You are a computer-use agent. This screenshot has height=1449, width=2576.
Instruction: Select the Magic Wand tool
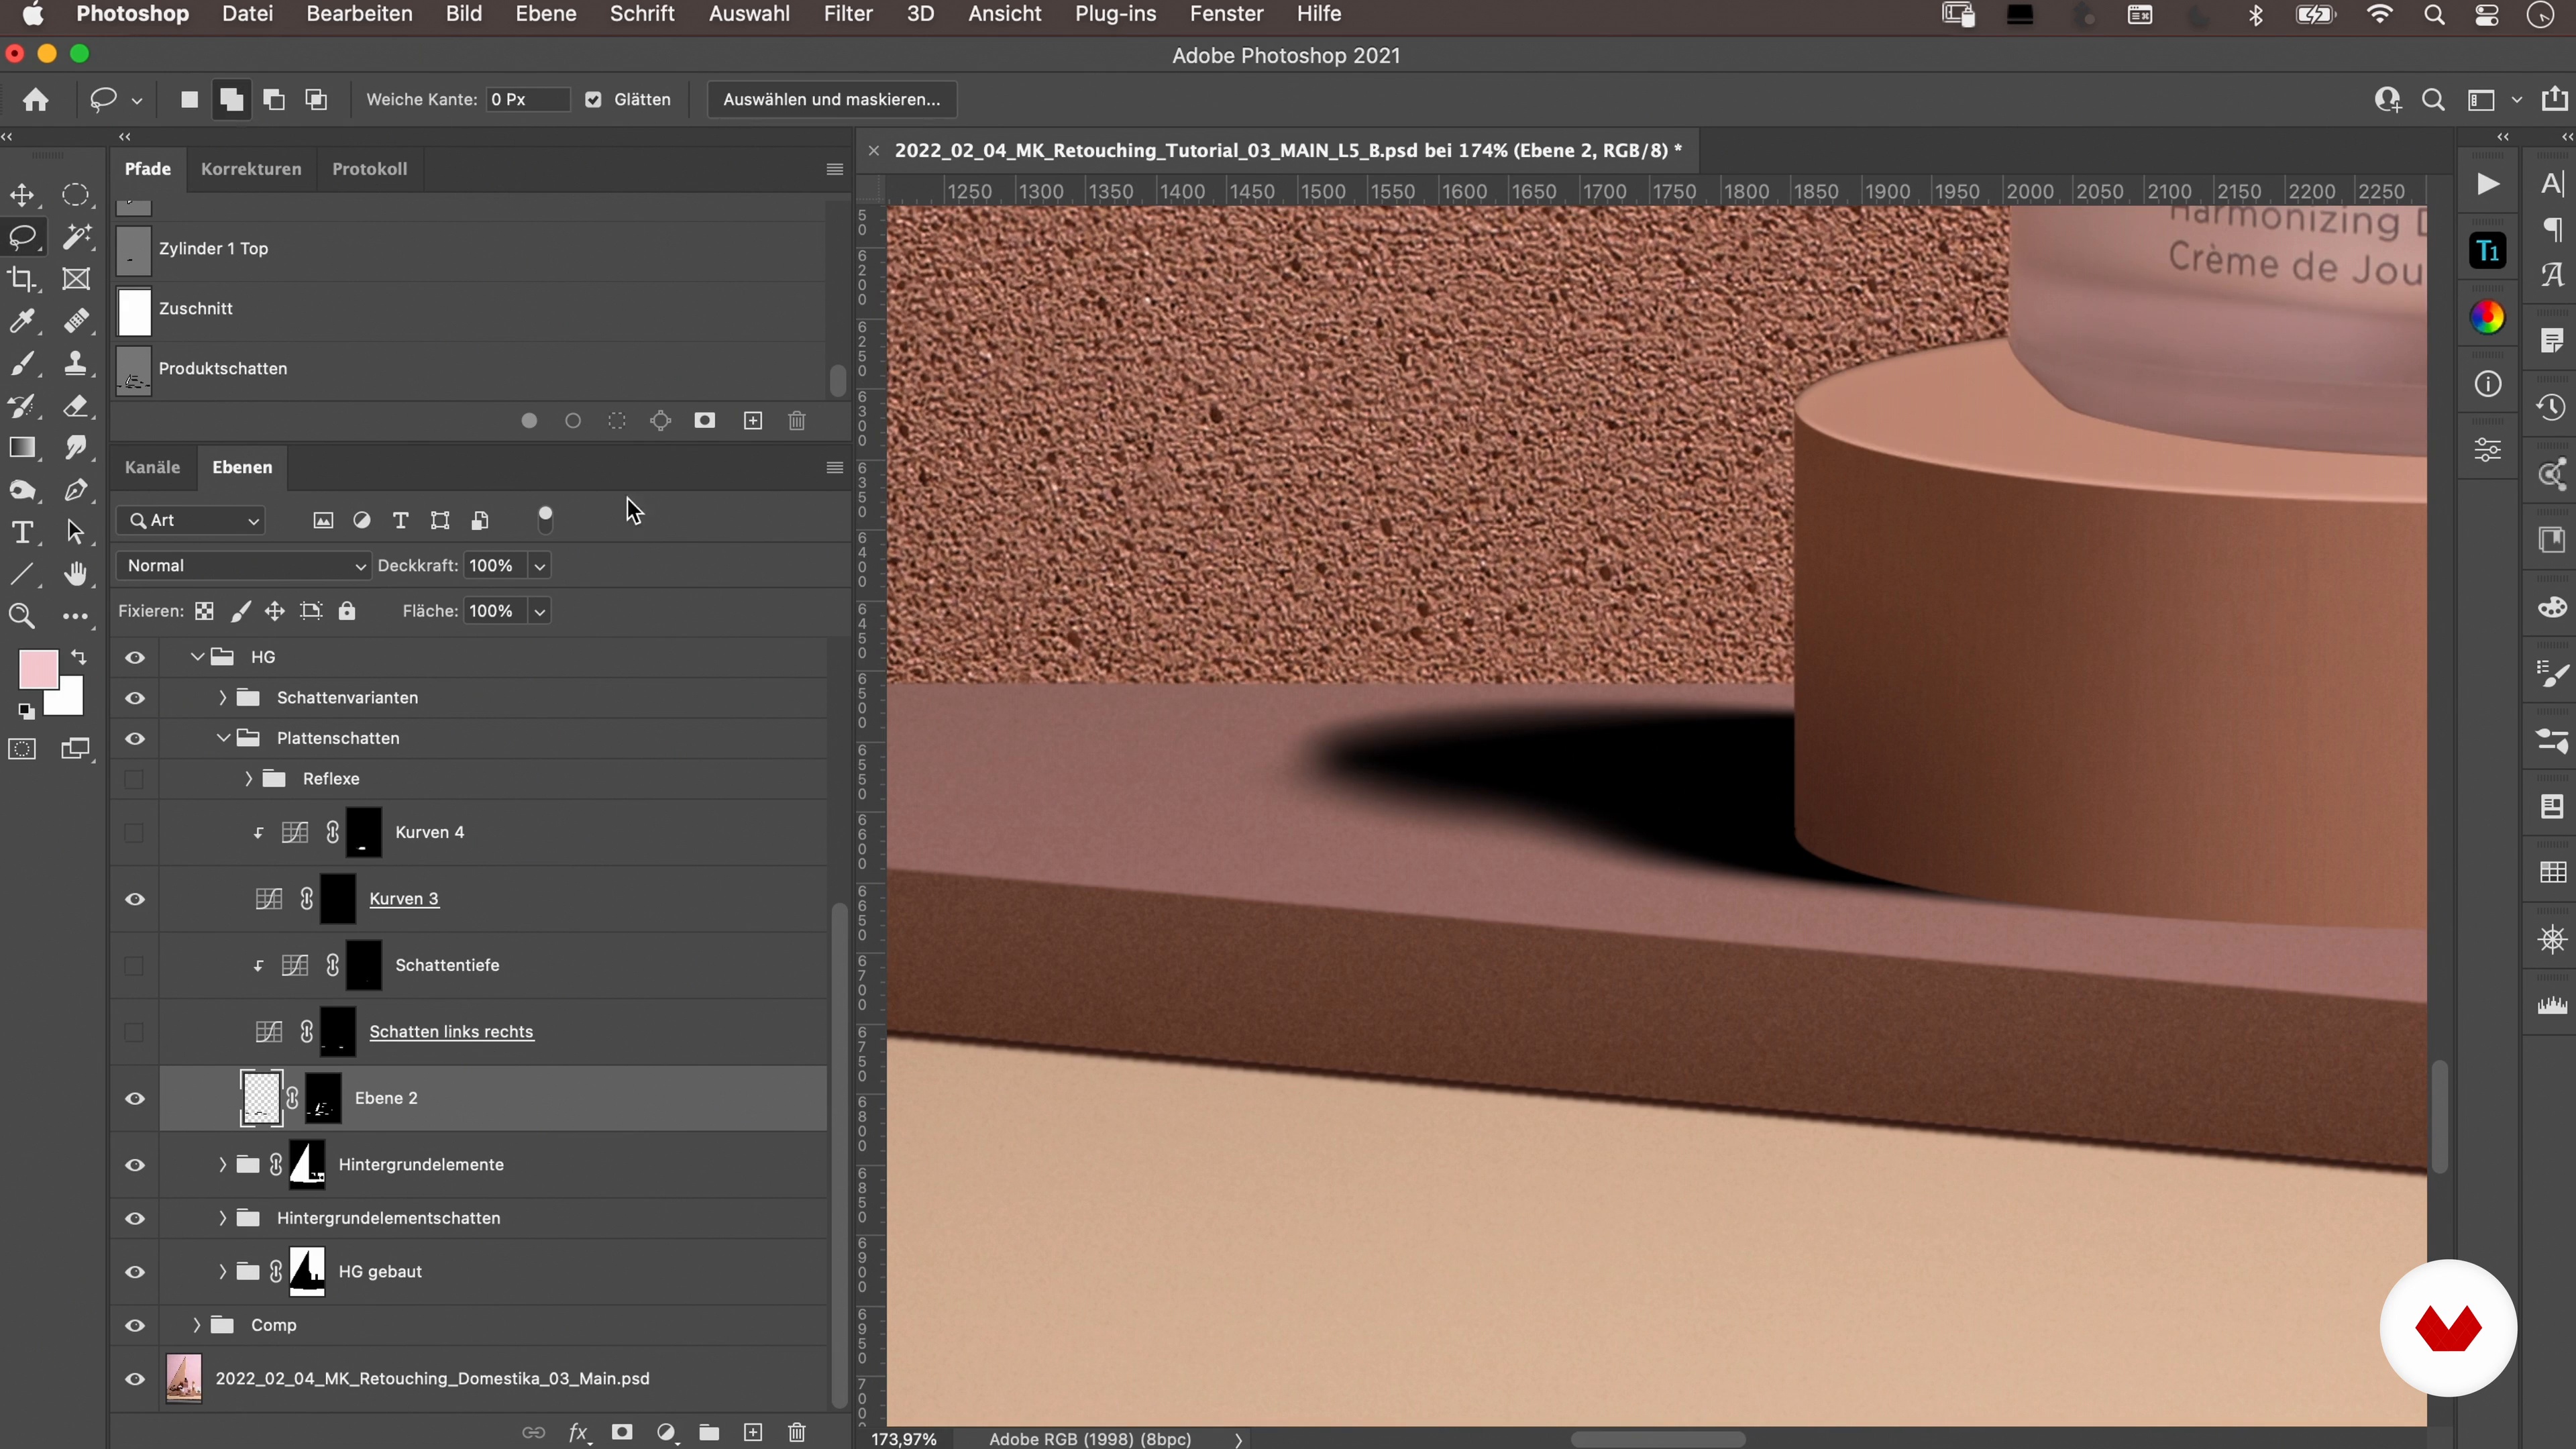tap(76, 237)
